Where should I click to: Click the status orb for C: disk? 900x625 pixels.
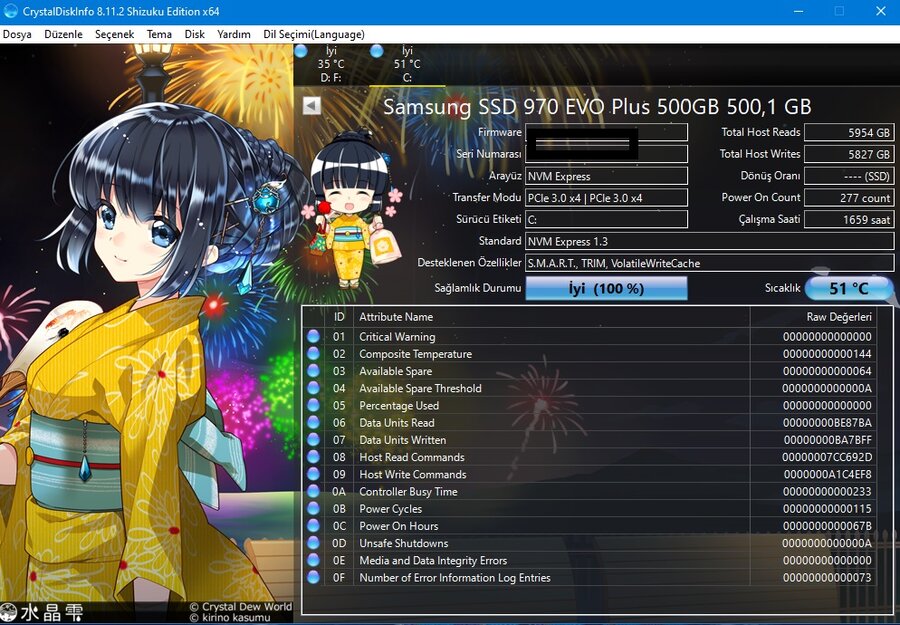tap(377, 51)
